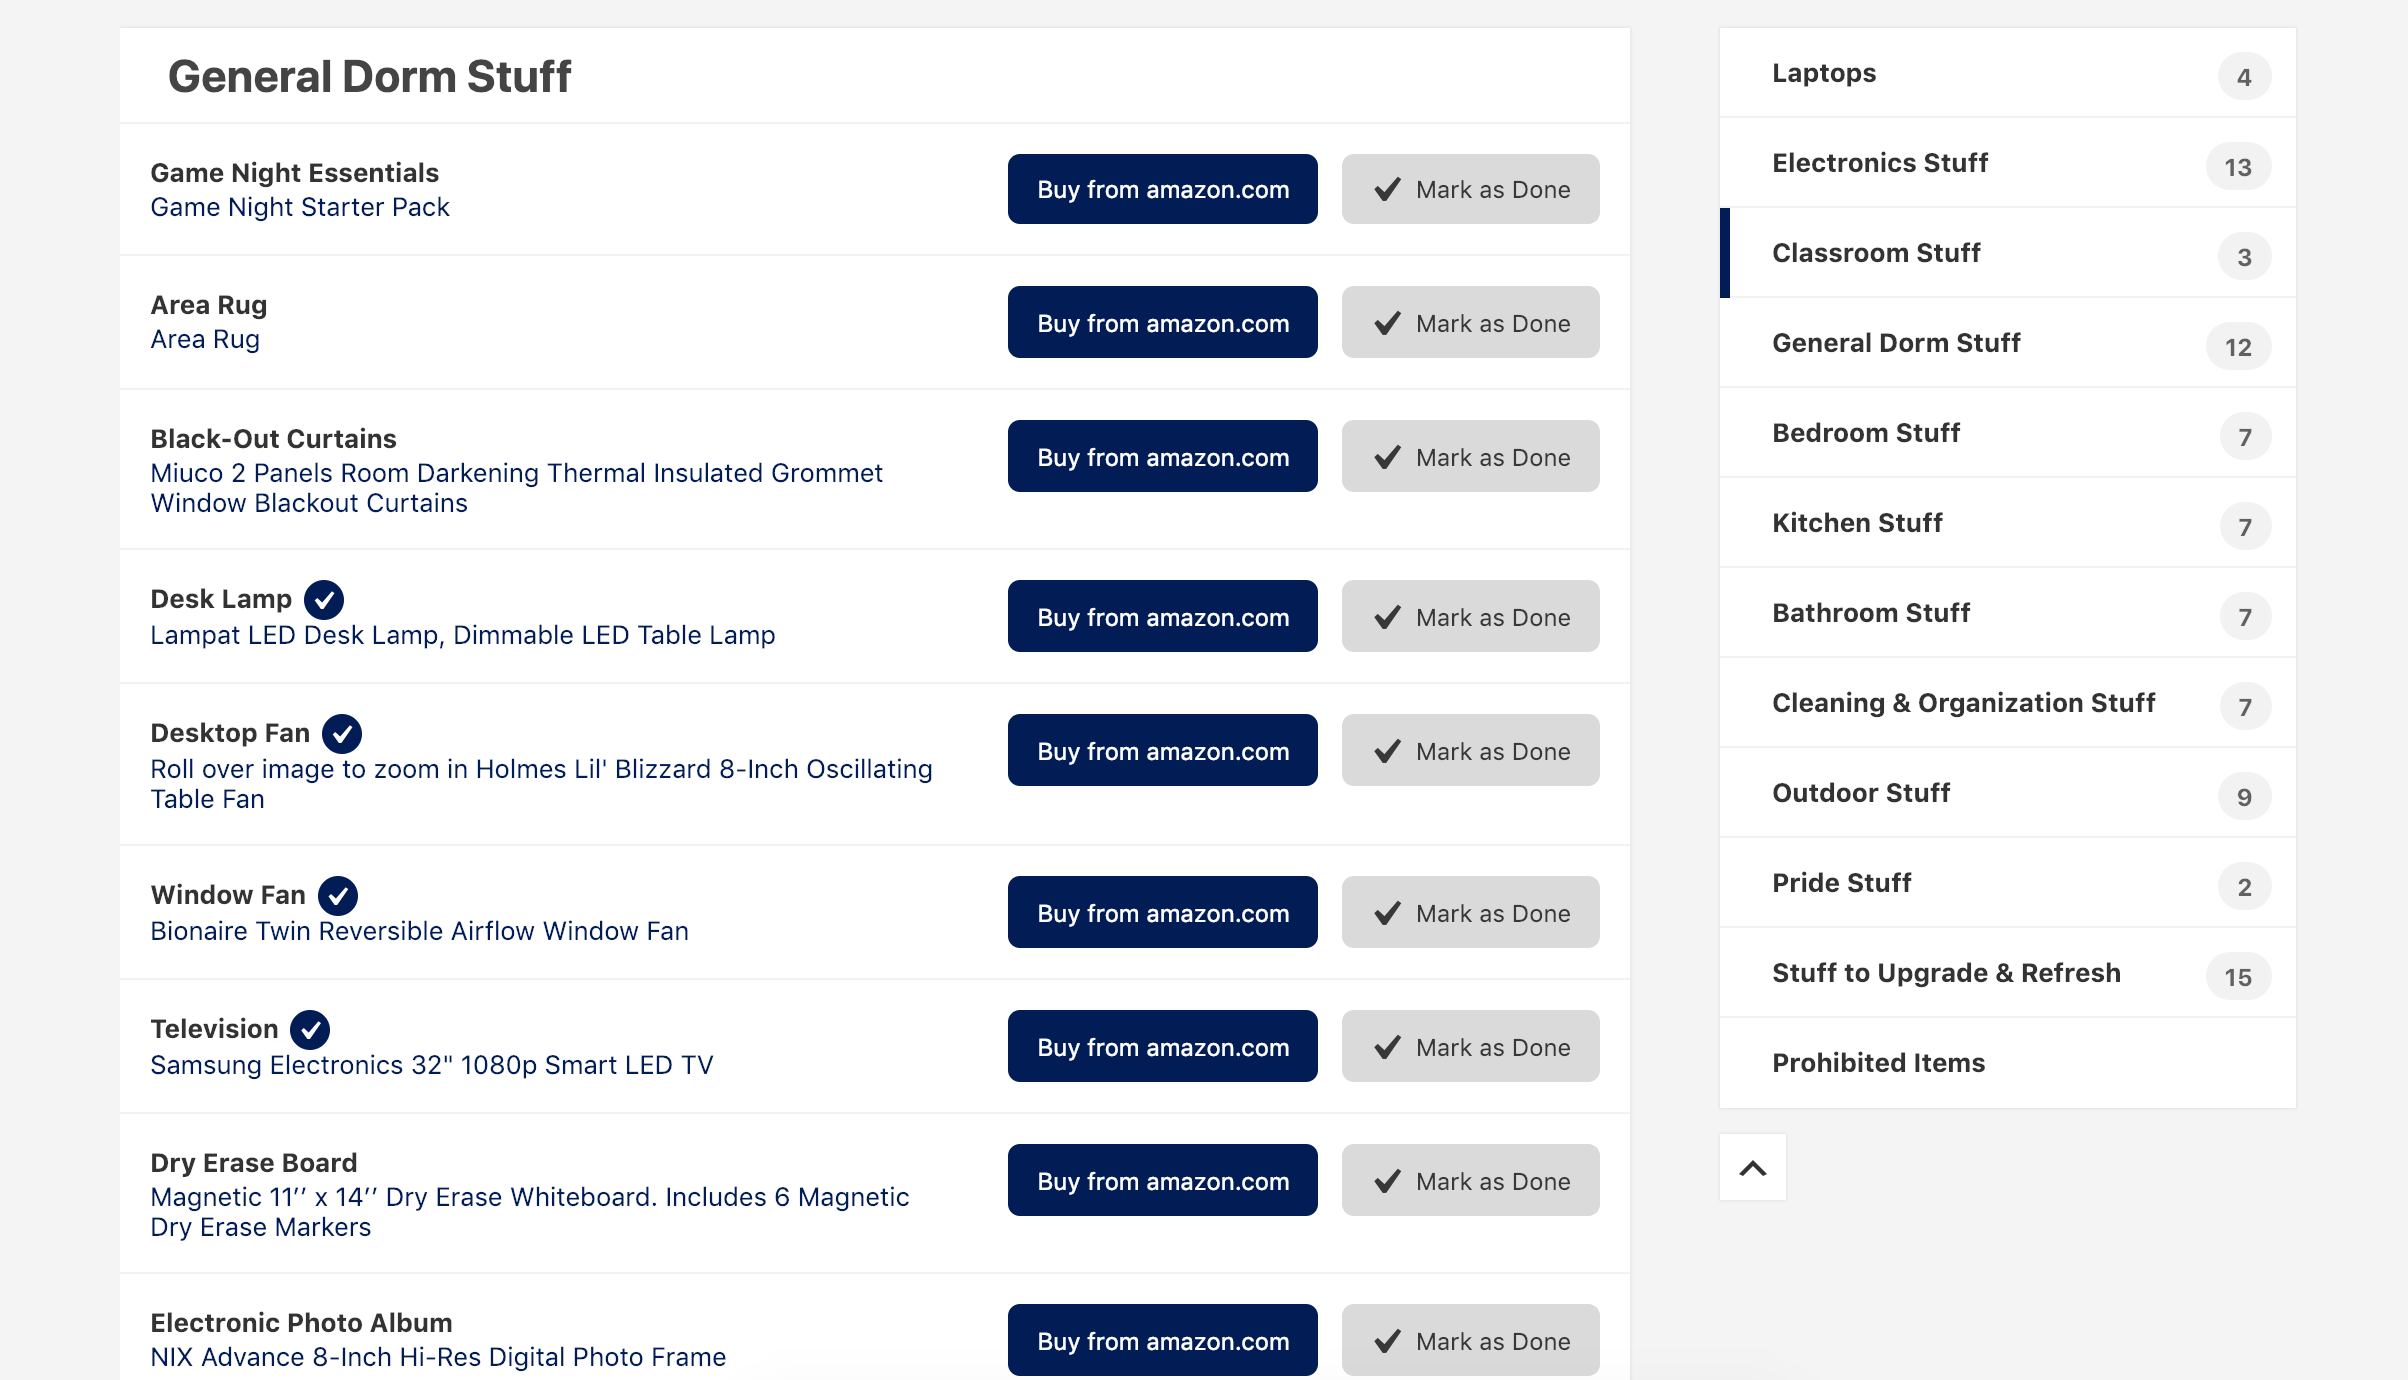2408x1380 pixels.
Task: Select Kitchen Stuff category
Action: click(1857, 523)
